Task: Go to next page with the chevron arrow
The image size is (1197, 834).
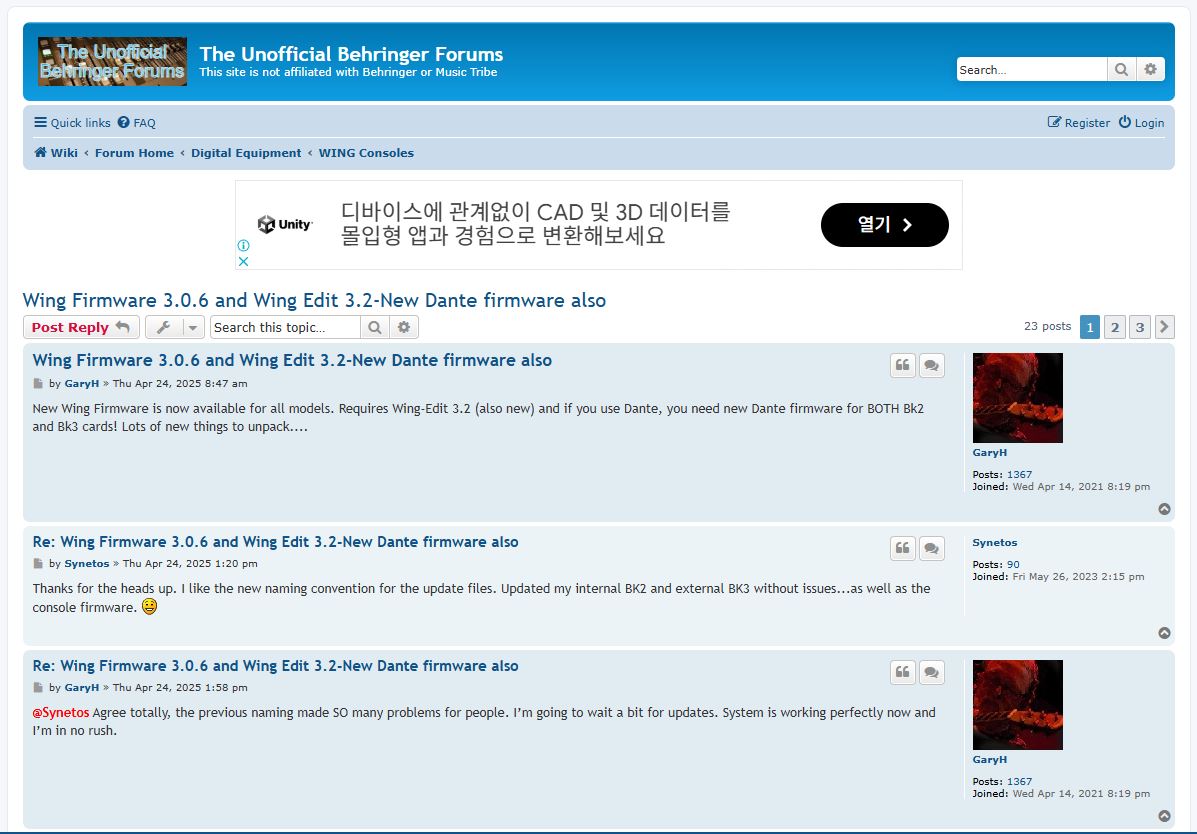Action: pos(1163,326)
